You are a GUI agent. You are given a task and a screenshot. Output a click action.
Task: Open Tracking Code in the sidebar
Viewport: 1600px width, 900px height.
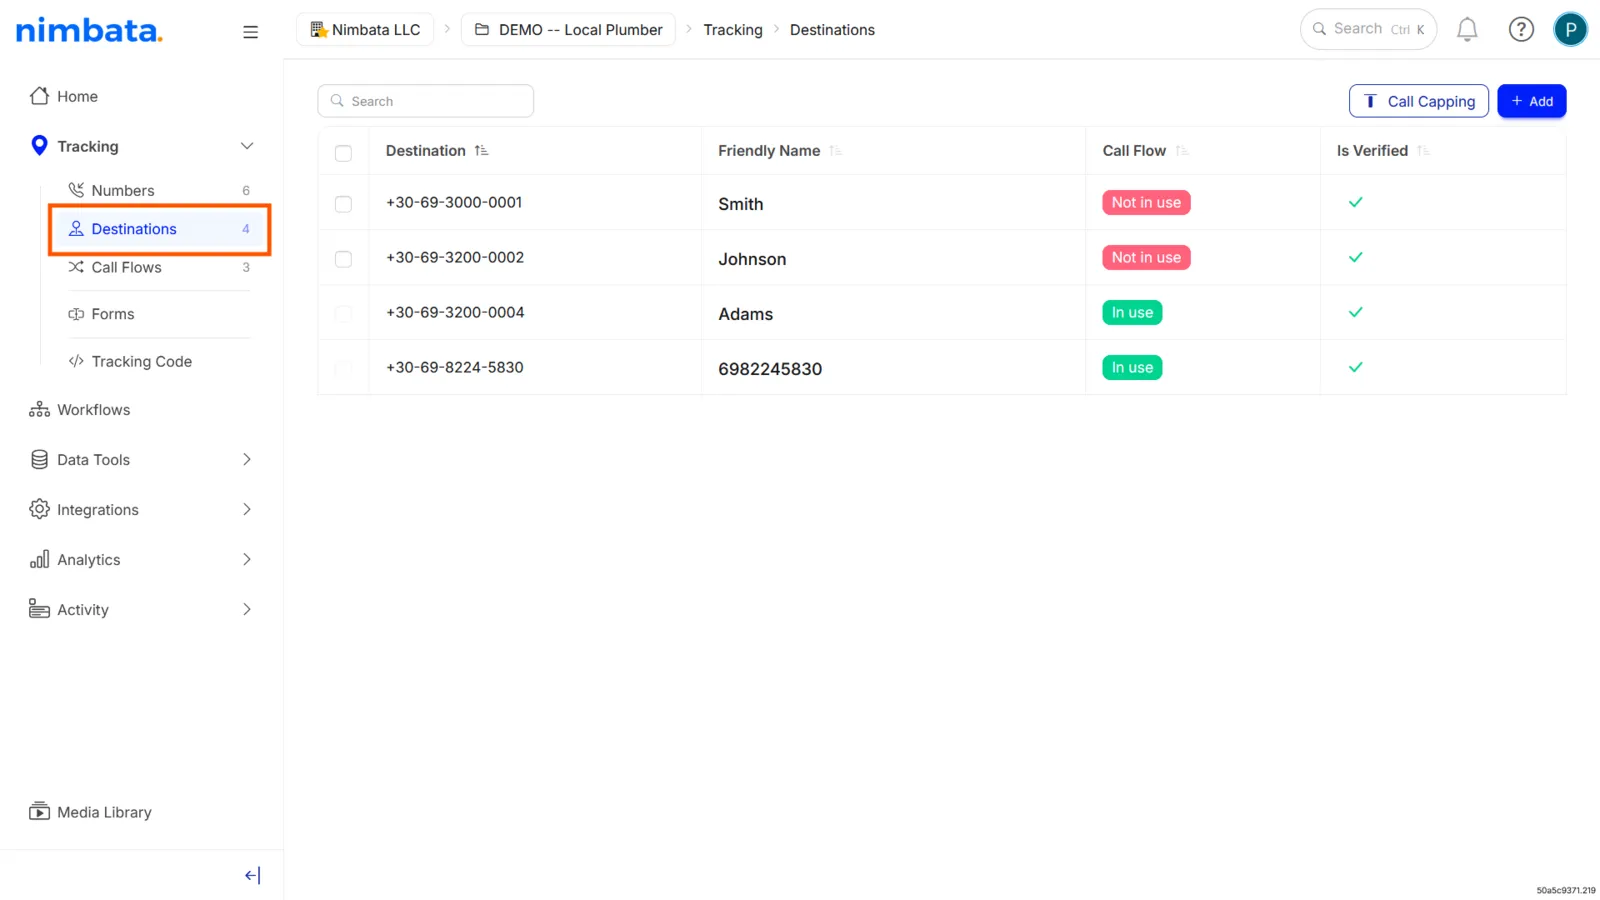159,361
